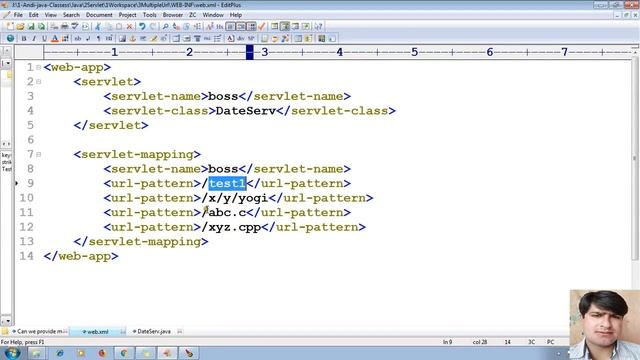Click the closing </servlet-mapping> tag
Viewport: 640px width, 360px height.
pos(141,242)
